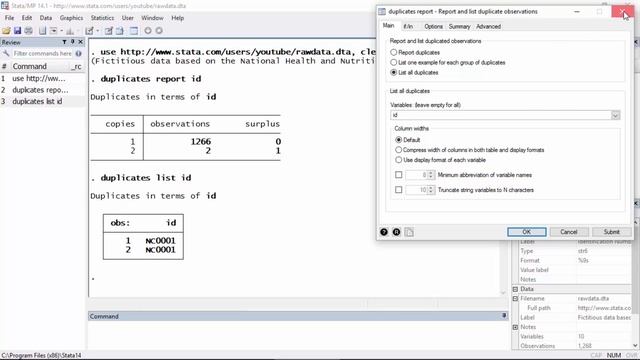Screen dimensions: 640x360
Task: Click the dialog Help question mark icon
Action: coord(384,232)
